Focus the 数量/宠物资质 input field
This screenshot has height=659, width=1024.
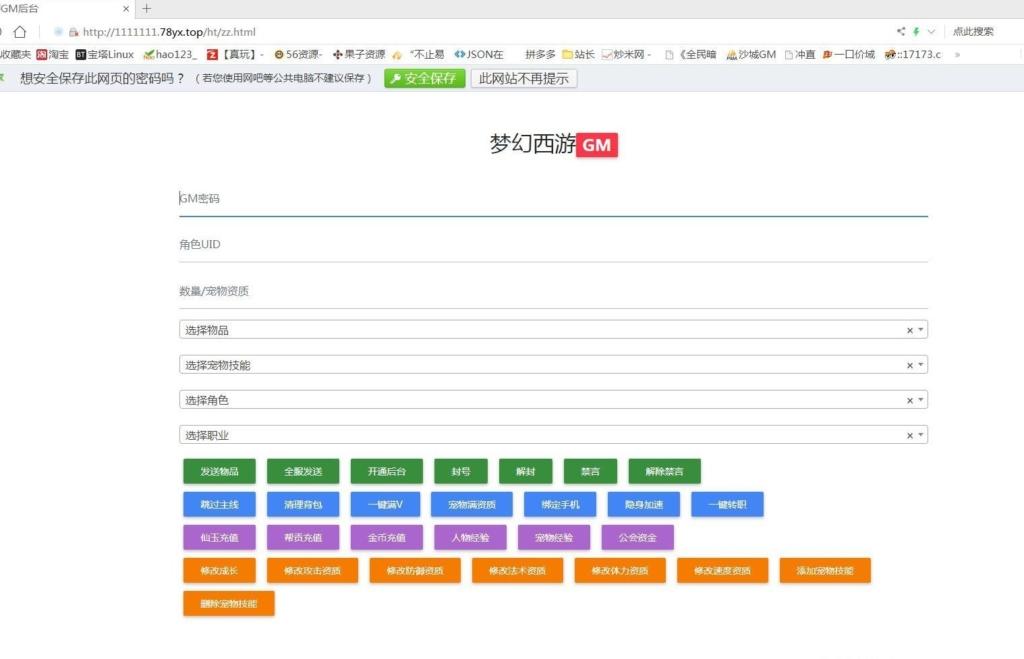[553, 291]
